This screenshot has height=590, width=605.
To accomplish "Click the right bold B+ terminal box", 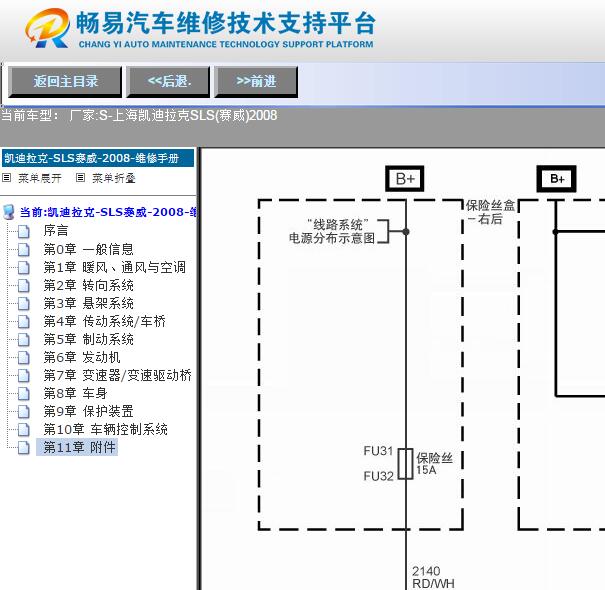I will (556, 179).
